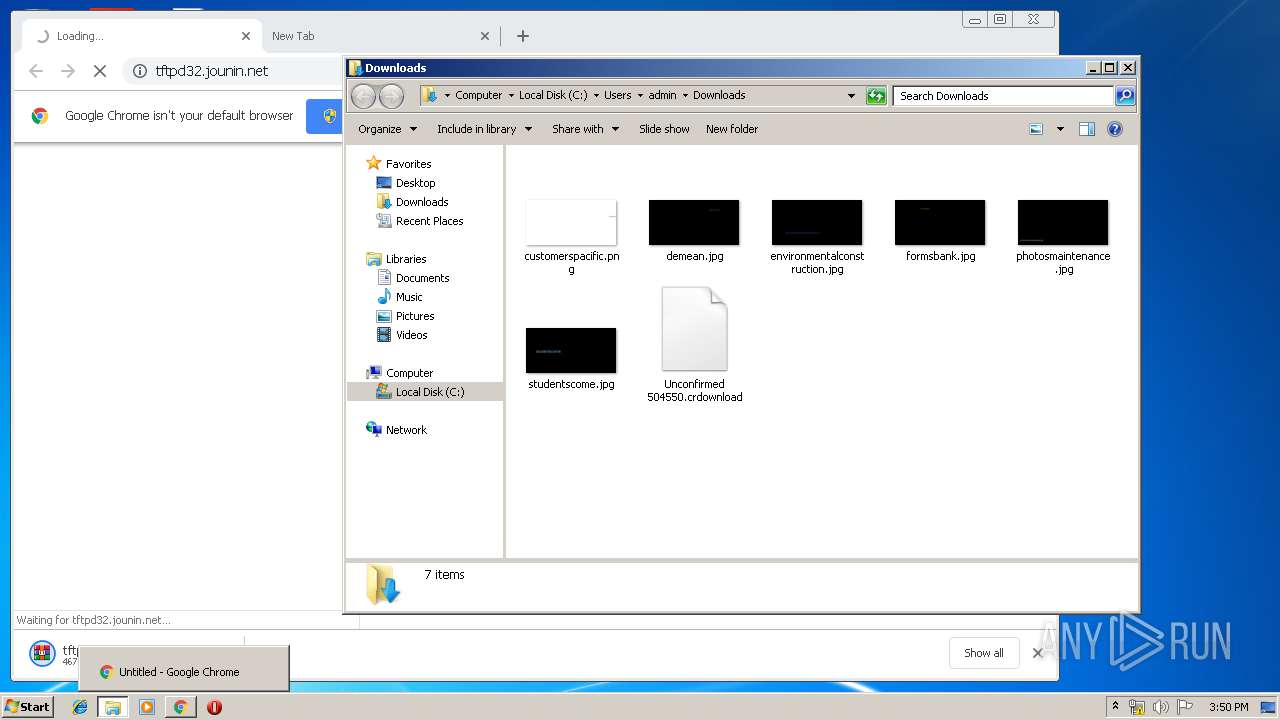Select photosmaintenance.jpg thumbnail

pos(1063,222)
